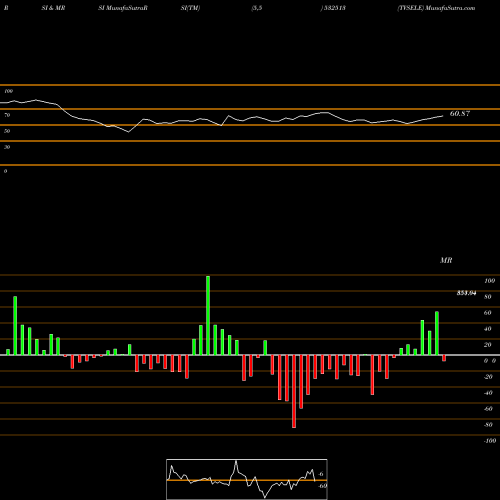
Task: Click the MR axis label 40
Action: (x=488, y=329)
